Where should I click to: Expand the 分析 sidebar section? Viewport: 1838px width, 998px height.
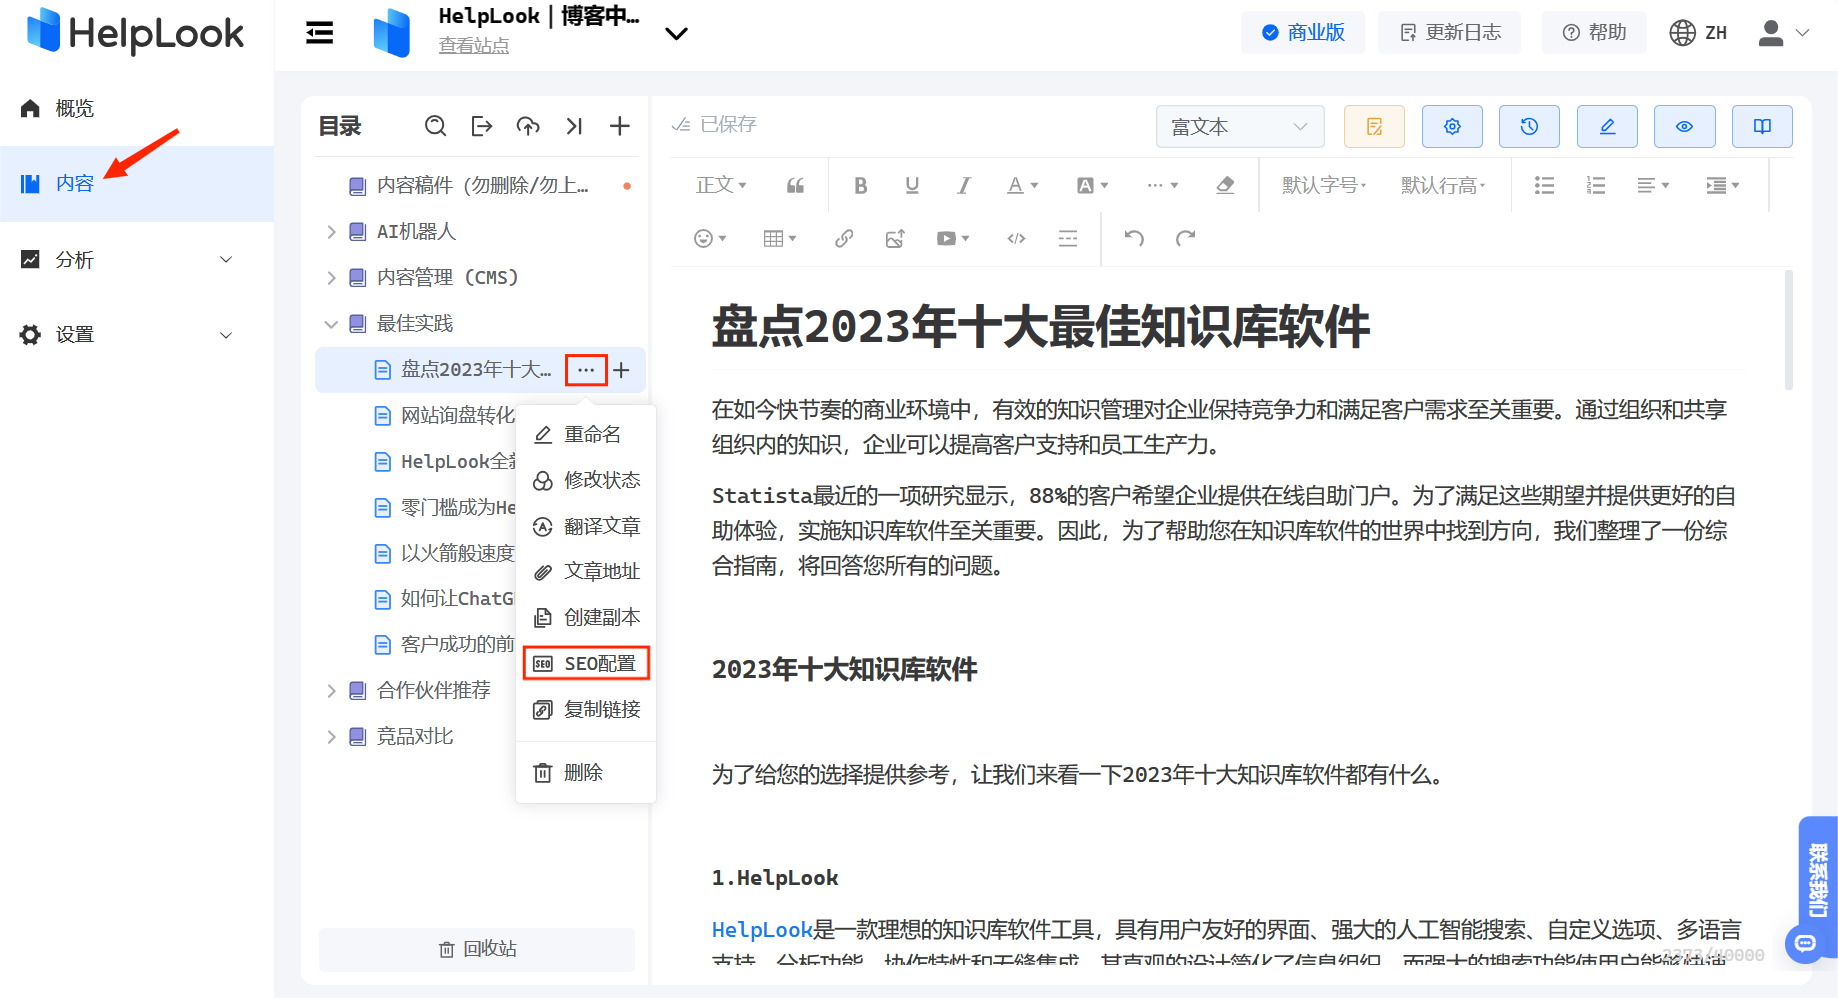tap(226, 260)
